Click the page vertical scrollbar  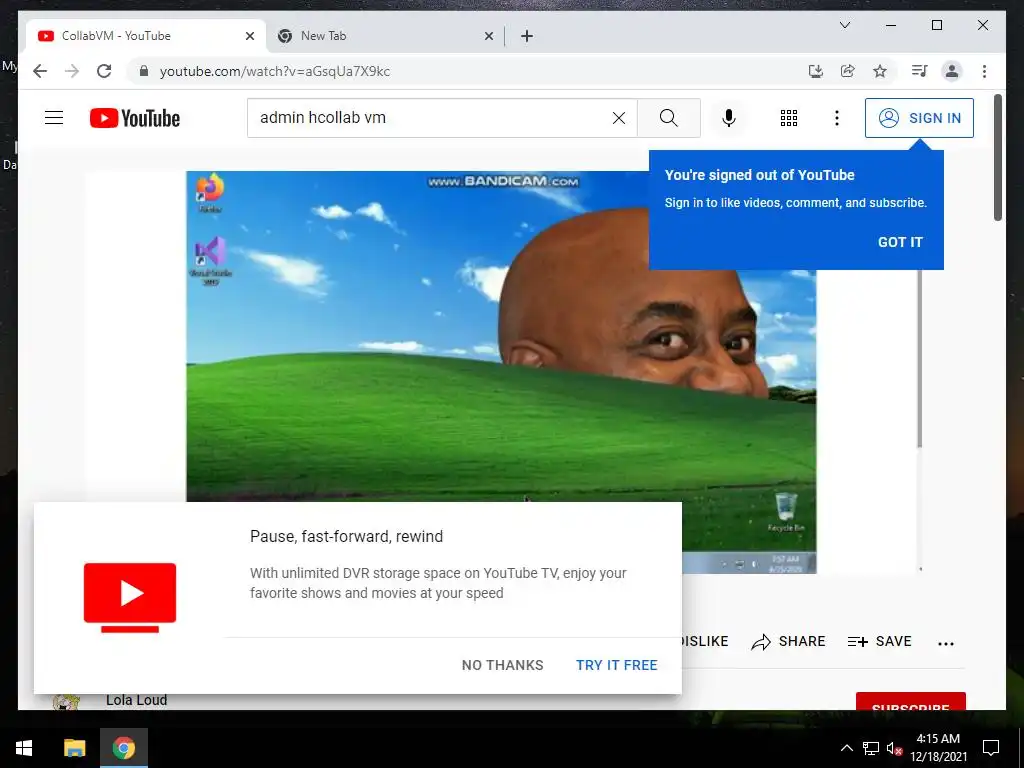click(x=998, y=157)
